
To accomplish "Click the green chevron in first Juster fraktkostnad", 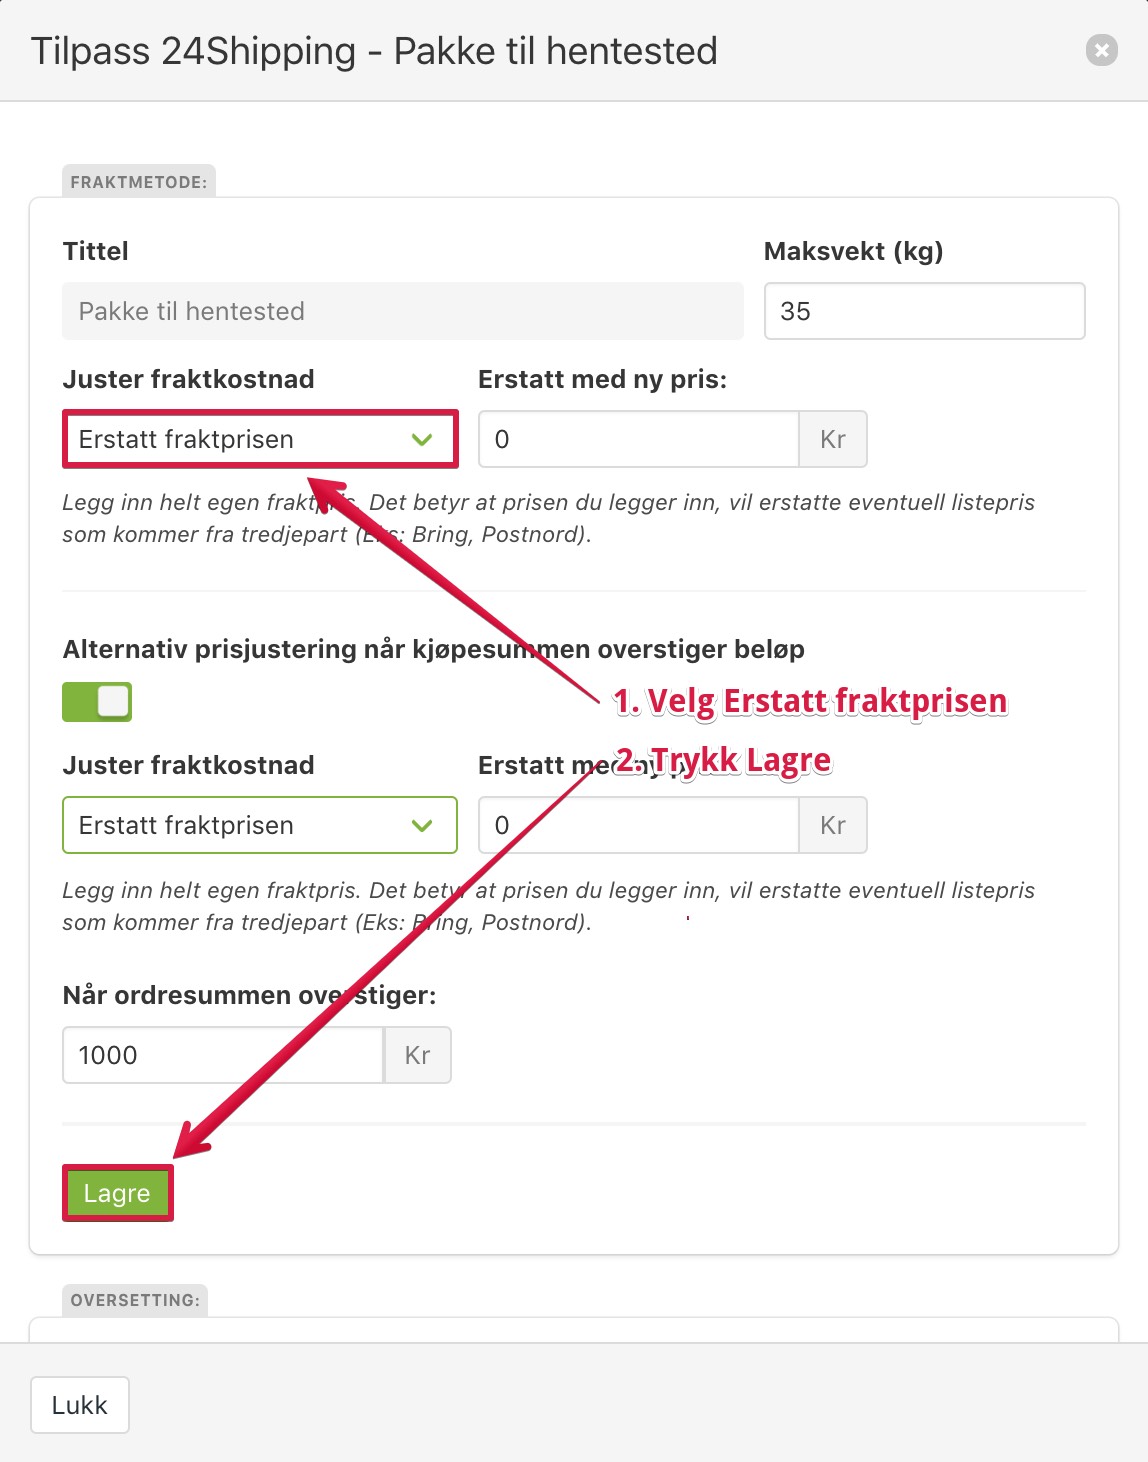I will (x=422, y=439).
